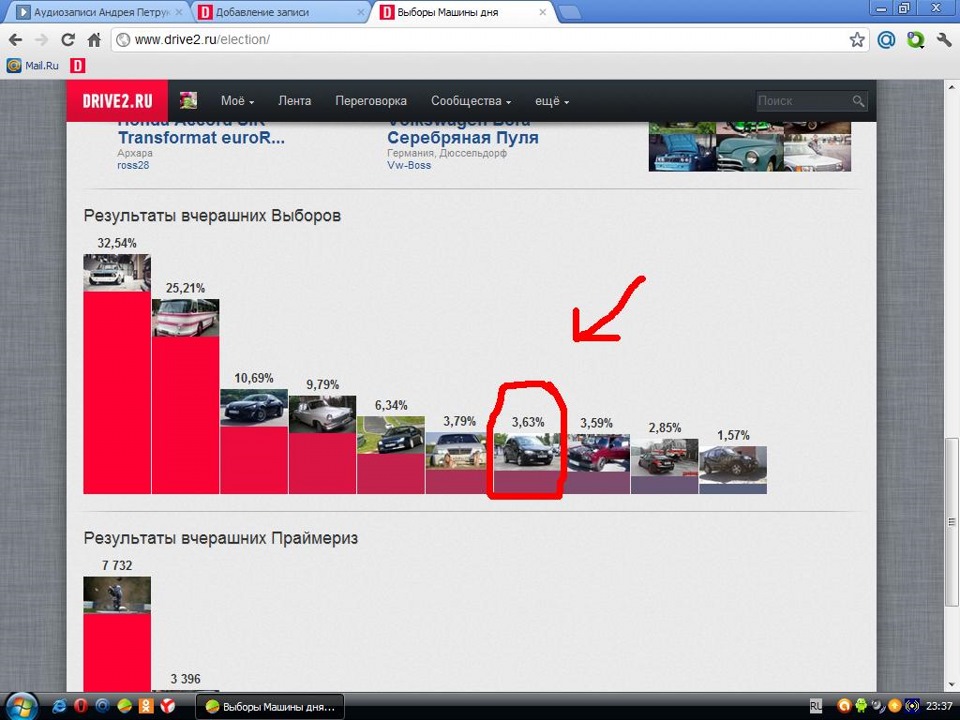The height and width of the screenshot is (720, 960).
Task: Open the Серебряная Пуля car link
Action: (463, 137)
